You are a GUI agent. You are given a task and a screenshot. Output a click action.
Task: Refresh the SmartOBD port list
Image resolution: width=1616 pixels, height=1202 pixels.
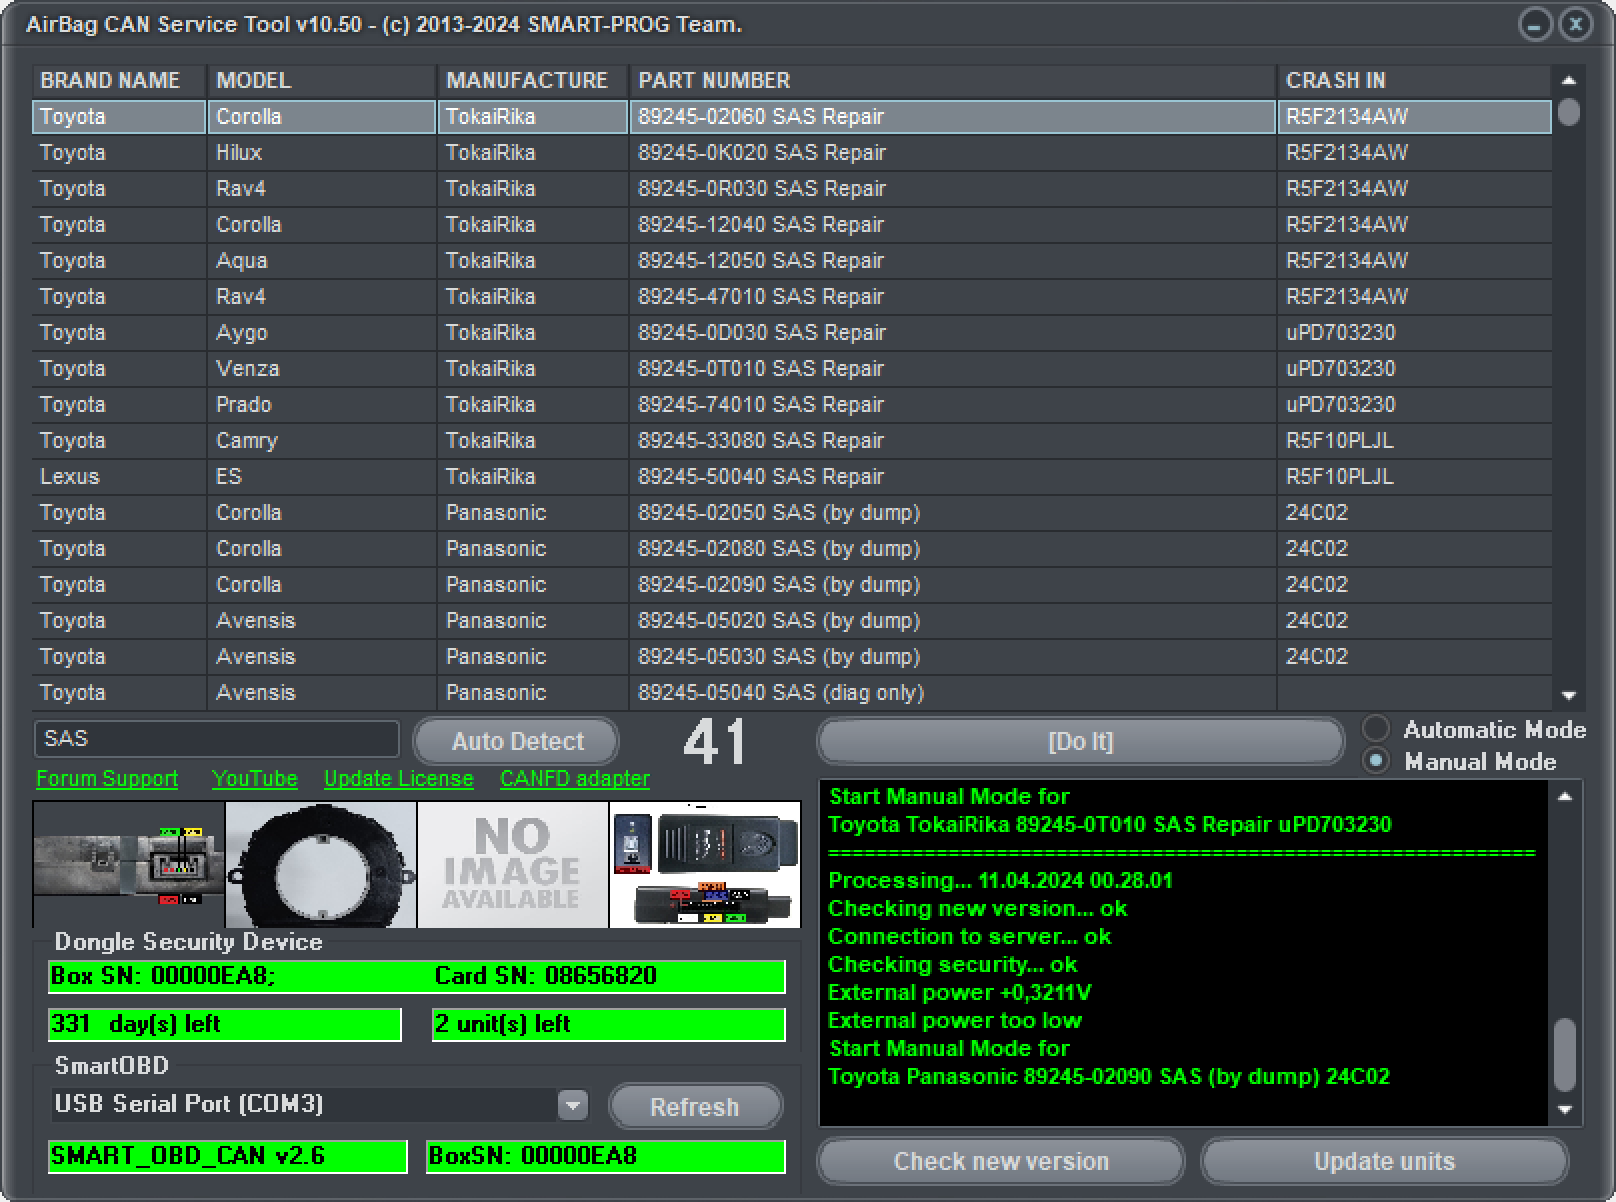(695, 1107)
